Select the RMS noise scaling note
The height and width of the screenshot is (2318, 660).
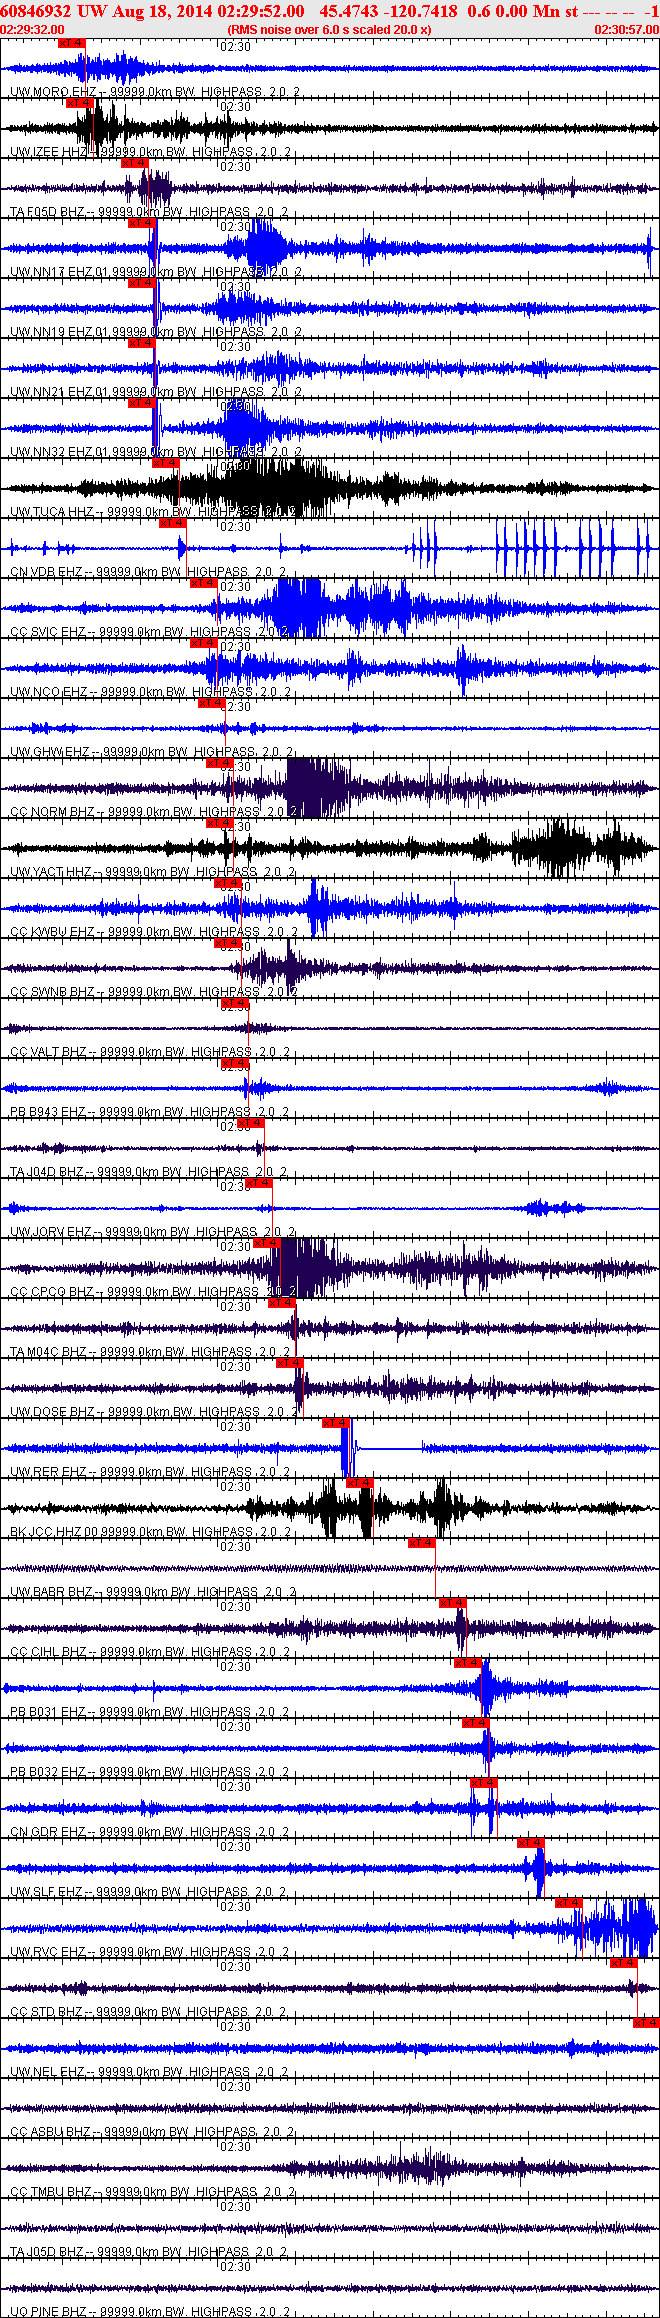(x=330, y=30)
